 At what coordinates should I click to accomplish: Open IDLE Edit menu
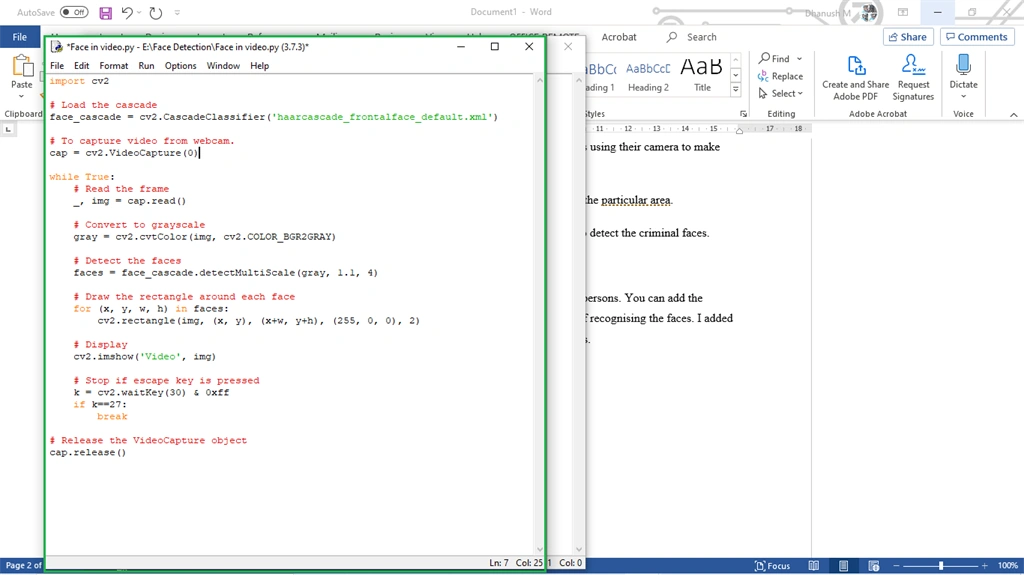point(81,66)
